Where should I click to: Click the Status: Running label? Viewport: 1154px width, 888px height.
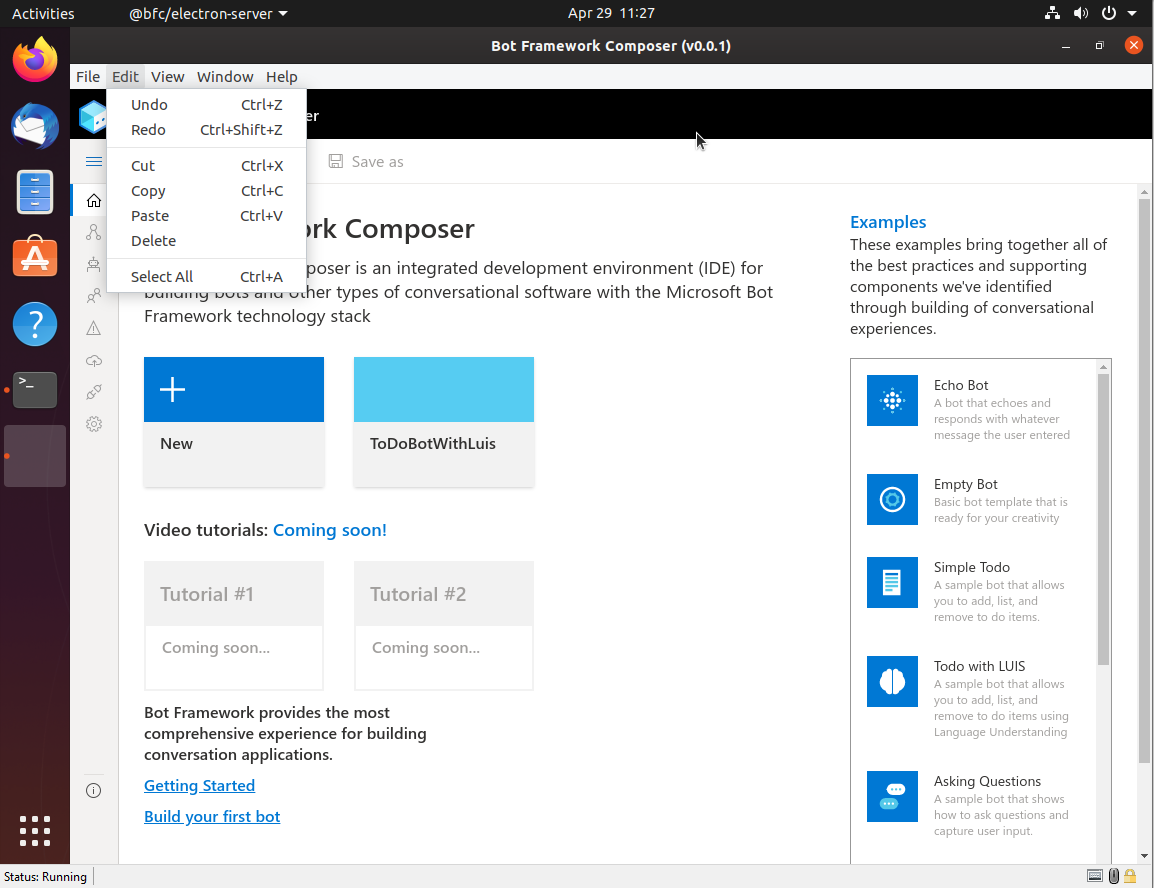[46, 877]
